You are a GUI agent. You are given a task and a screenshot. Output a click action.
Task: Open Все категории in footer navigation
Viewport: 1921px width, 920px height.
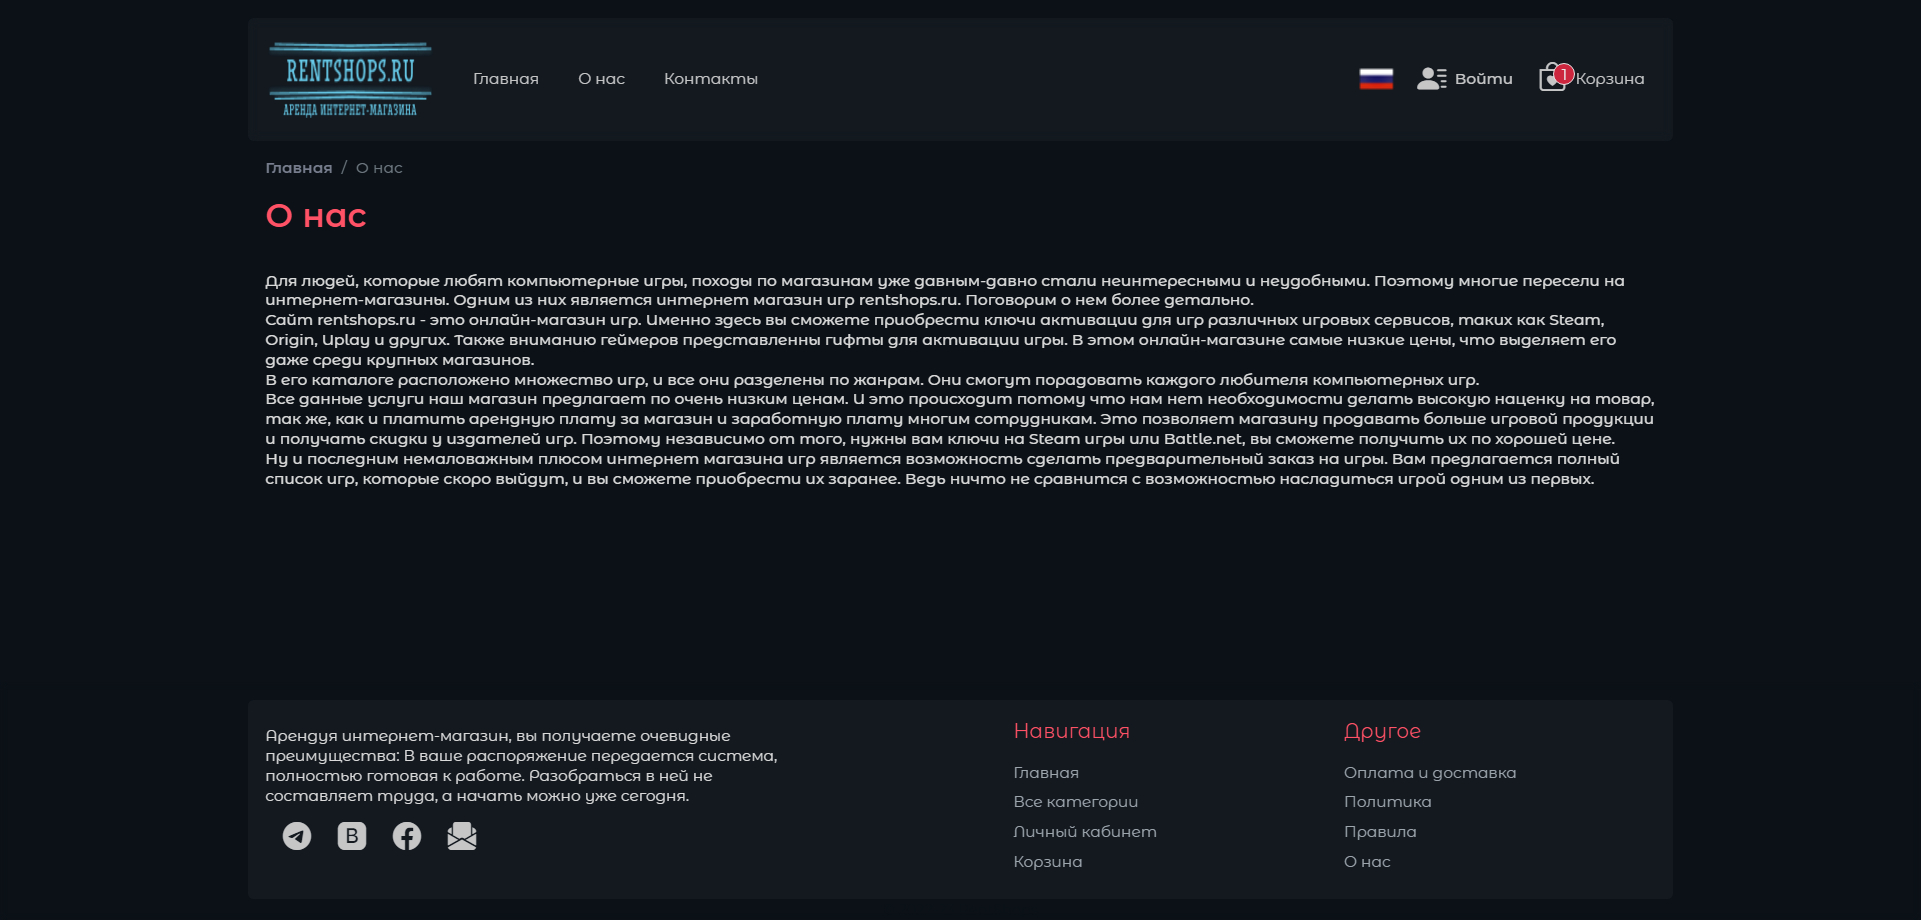1076,802
